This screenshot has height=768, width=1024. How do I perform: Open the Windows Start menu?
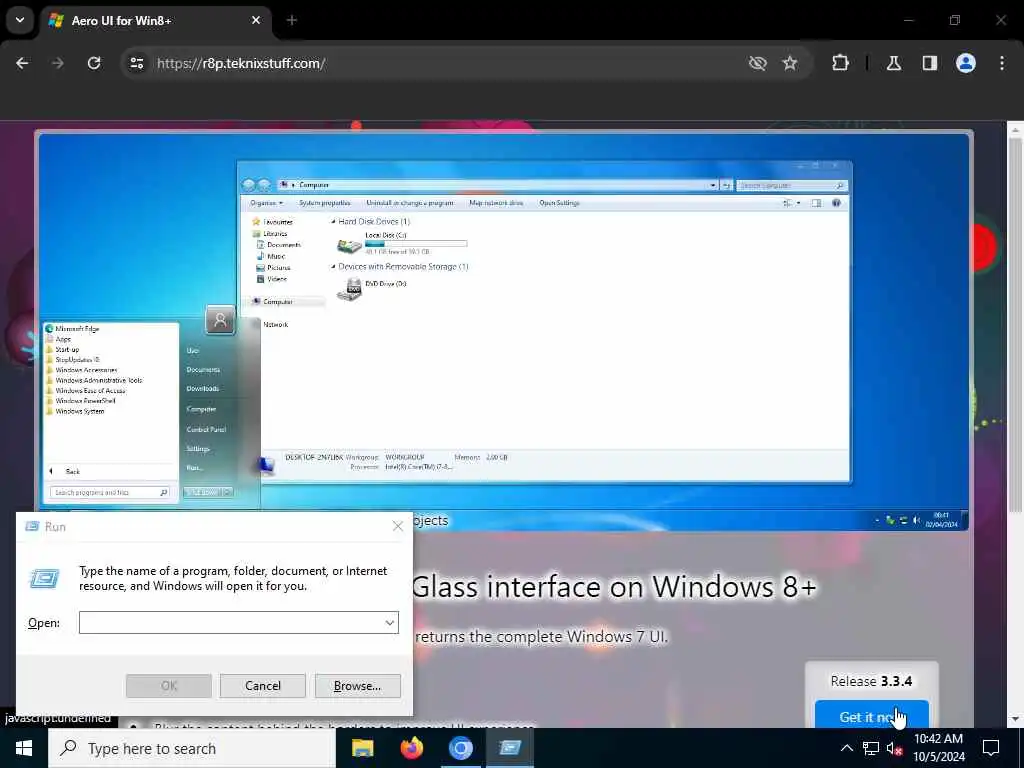24,748
